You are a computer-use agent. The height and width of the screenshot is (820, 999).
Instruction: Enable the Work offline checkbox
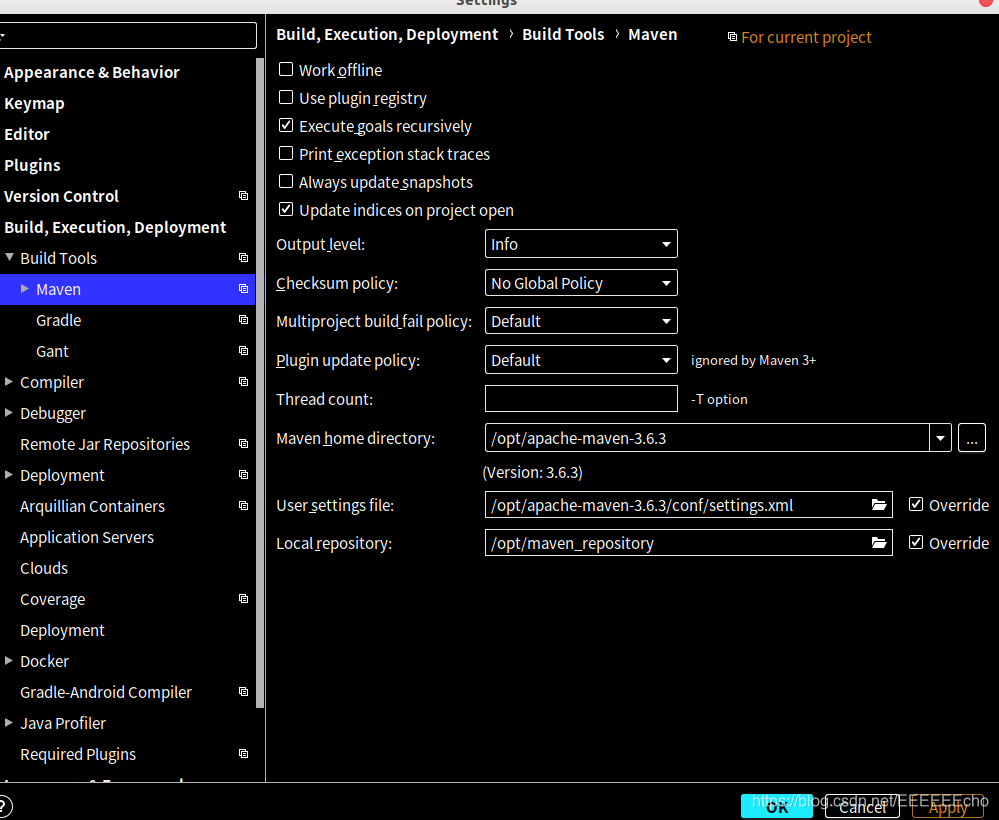coord(286,69)
